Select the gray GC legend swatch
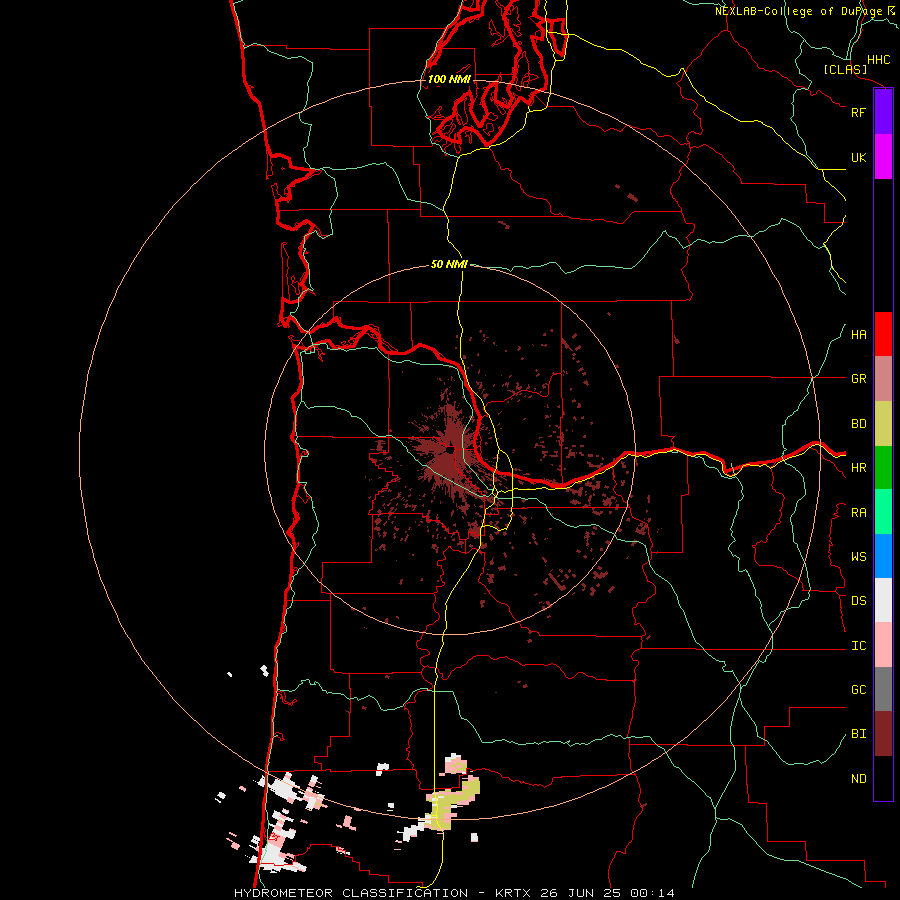The image size is (900, 900). point(883,689)
